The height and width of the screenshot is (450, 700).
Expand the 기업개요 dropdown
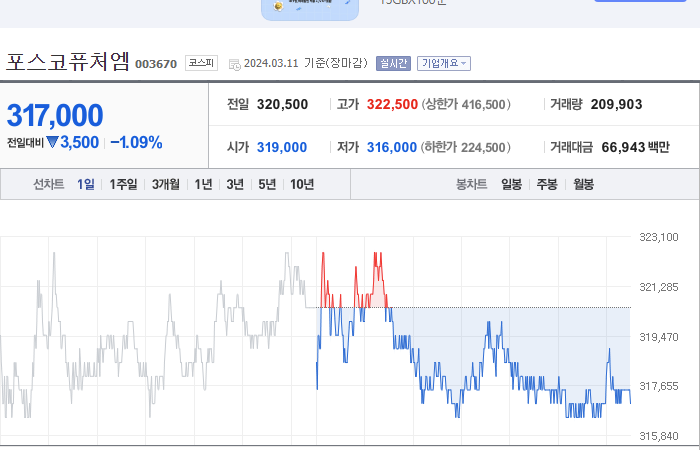[x=444, y=63]
